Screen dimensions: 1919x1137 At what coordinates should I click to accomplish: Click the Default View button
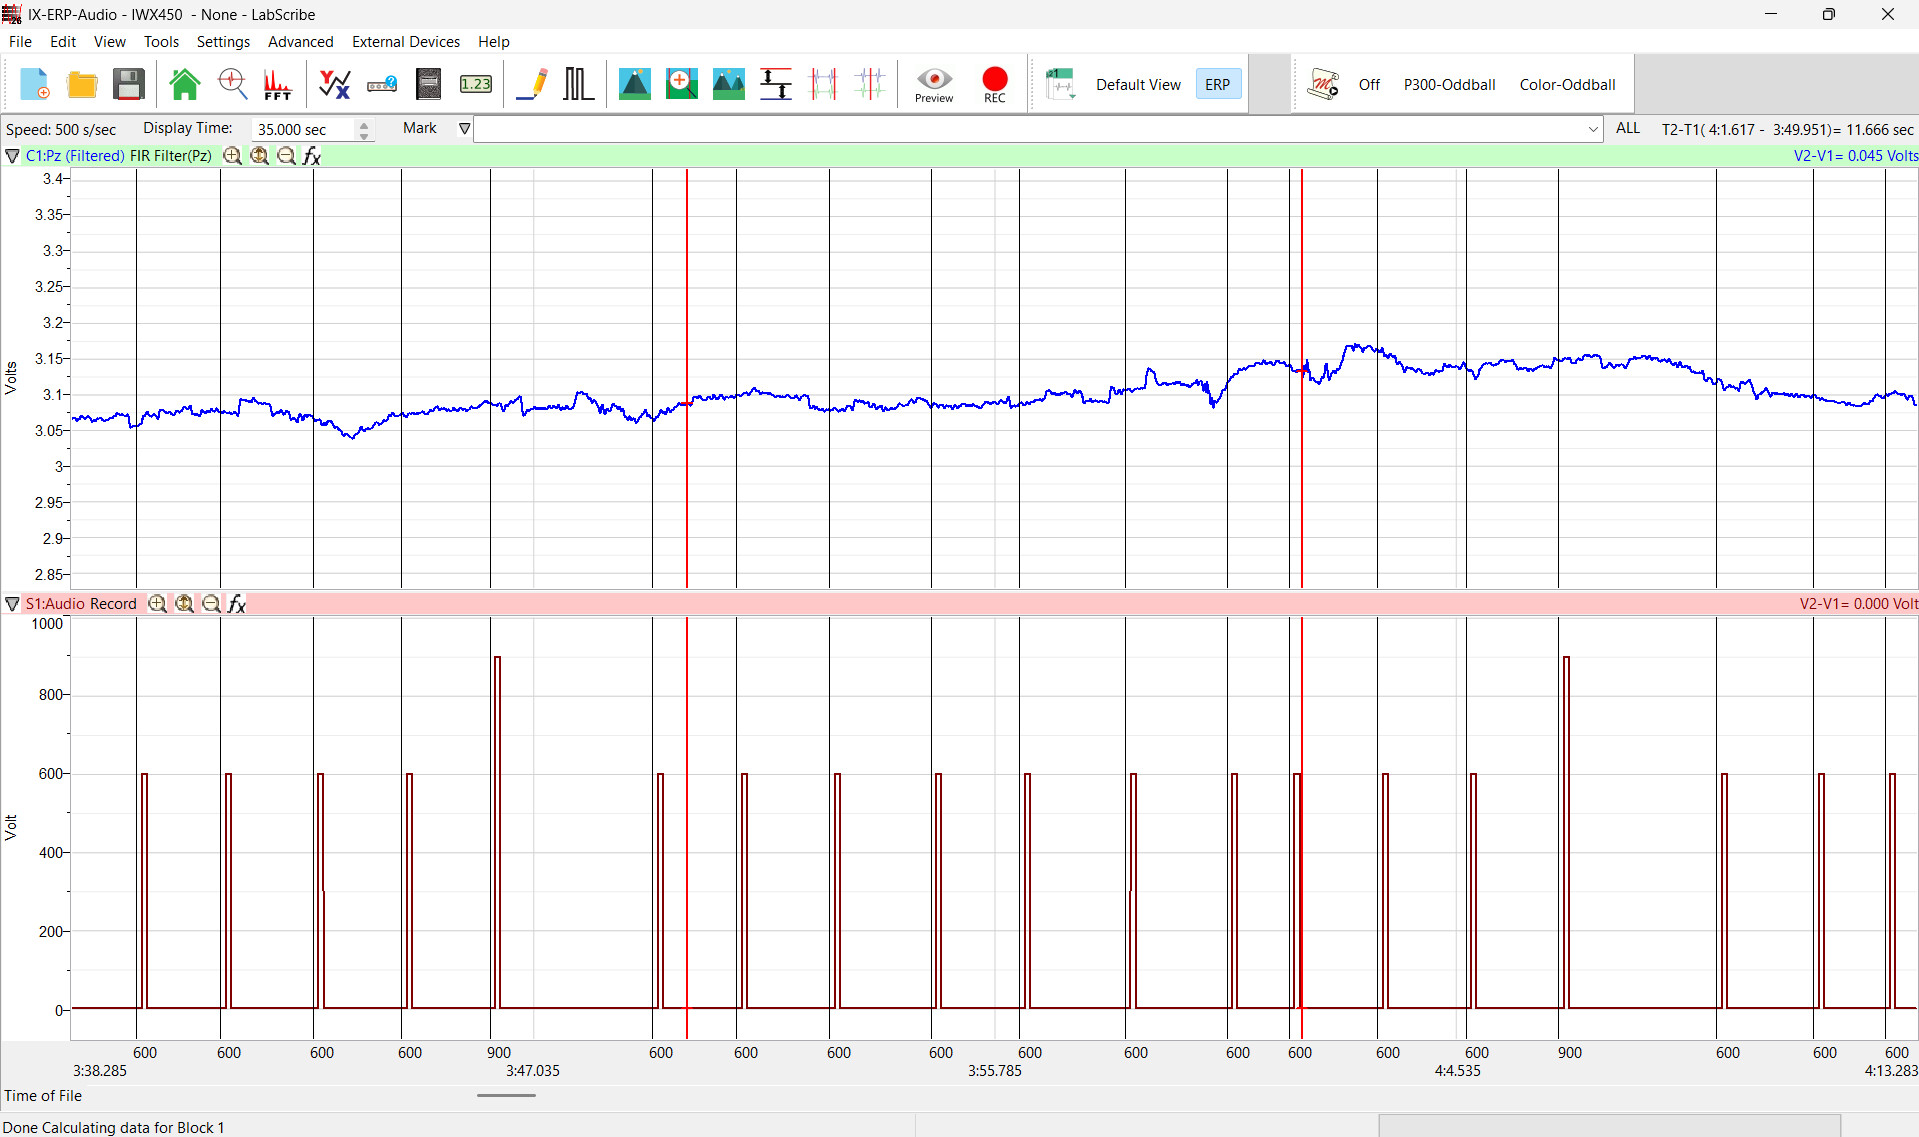1138,85
